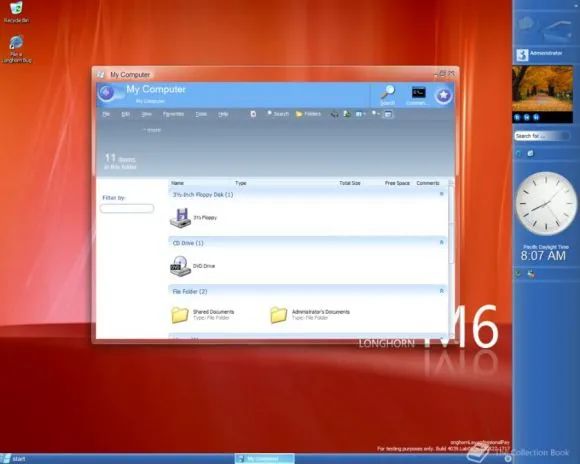Click the Search toolbar button
The width and height of the screenshot is (580, 464).
[x=277, y=114]
